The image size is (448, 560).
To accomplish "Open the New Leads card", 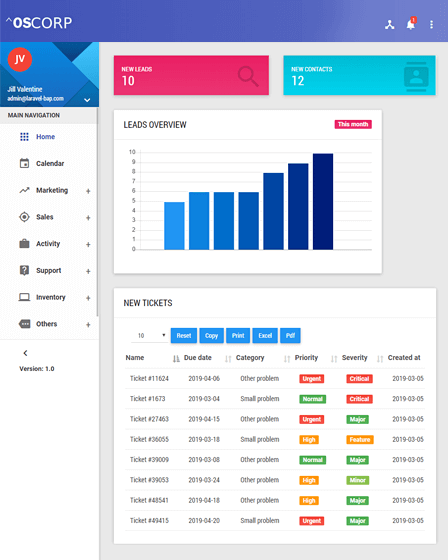I will (191, 75).
